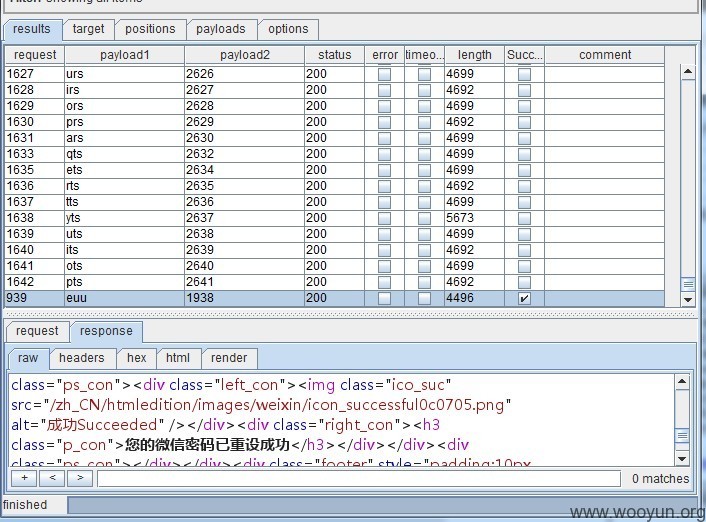Toggle the Succ checkbox for request 1629
The image size is (706, 522).
[524, 106]
